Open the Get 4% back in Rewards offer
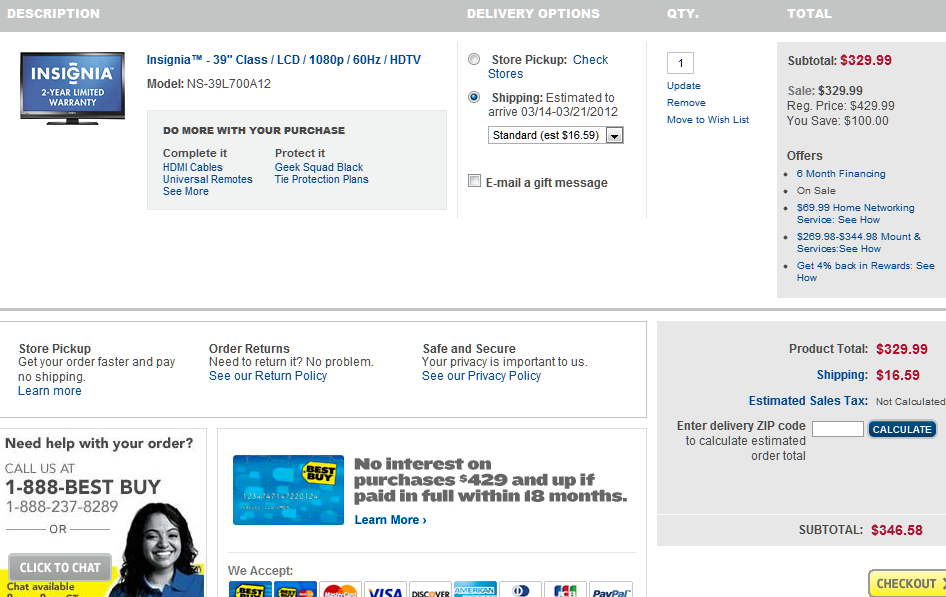The height and width of the screenshot is (597, 946). 866,271
